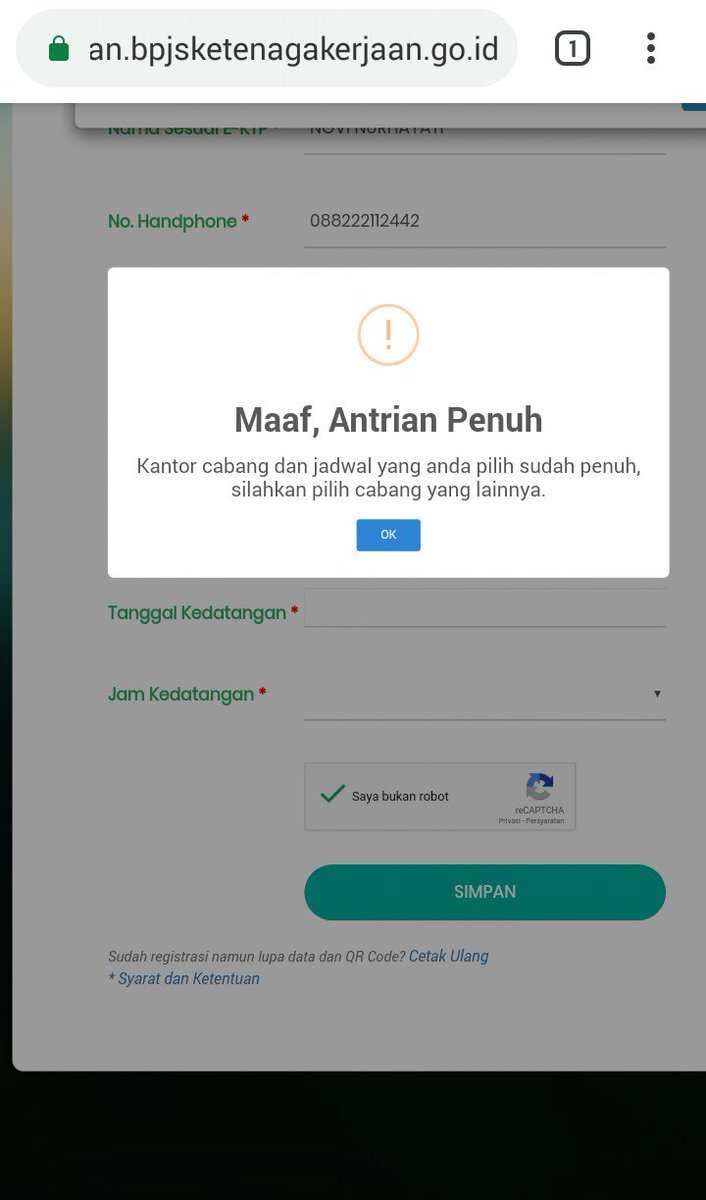Dismiss the dialog with OK button
Viewport: 706px width, 1200px height.
388,535
